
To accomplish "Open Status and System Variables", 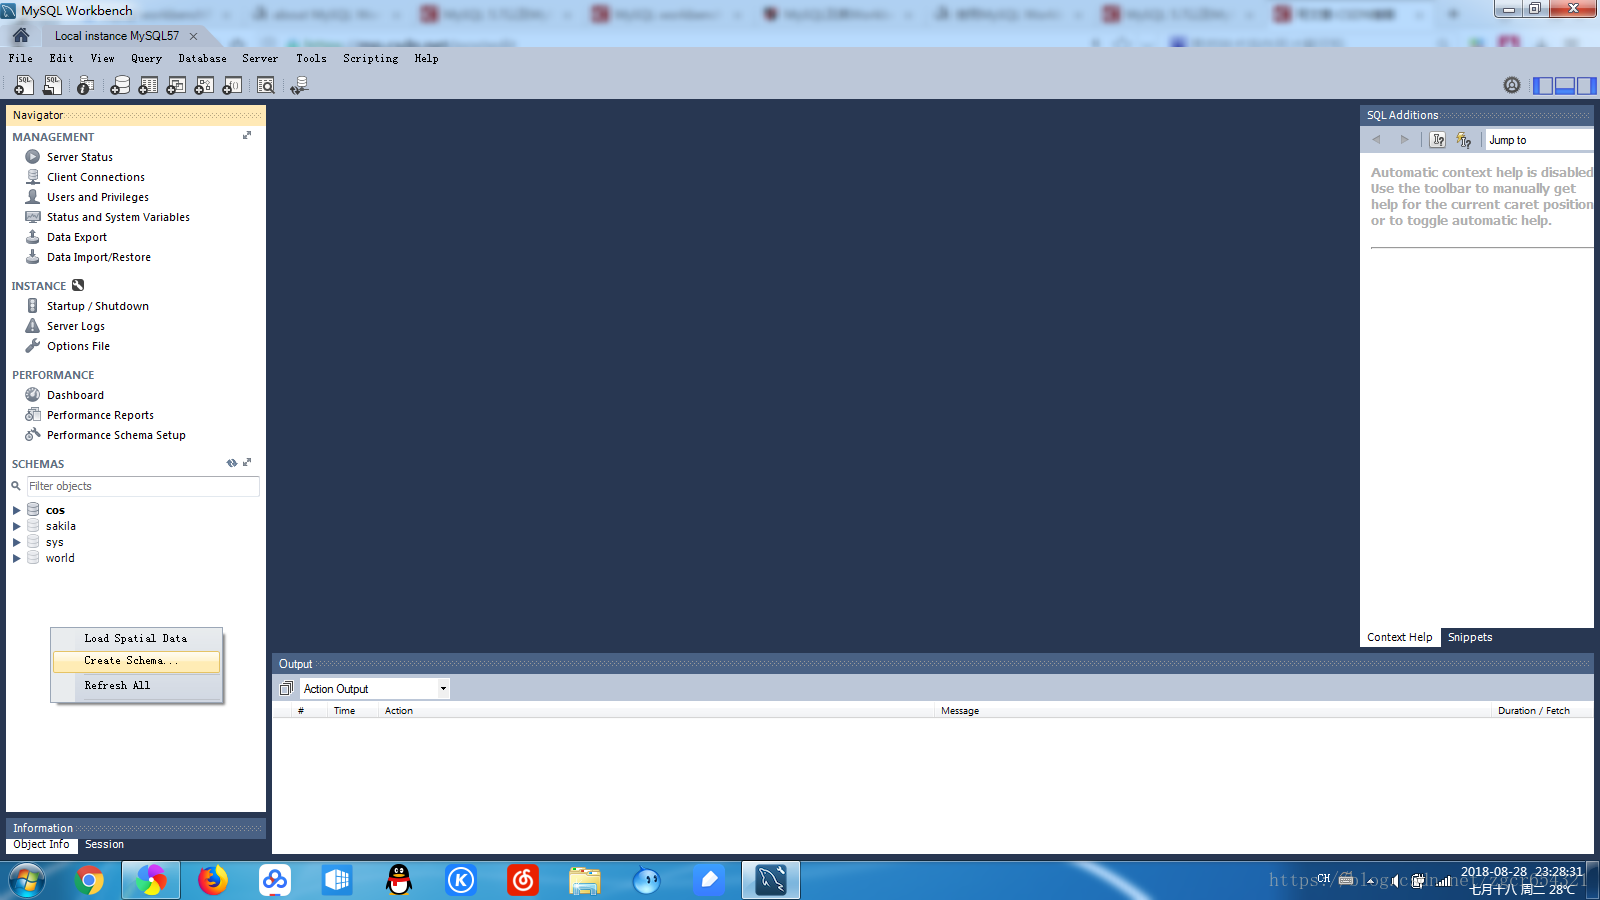I will point(118,217).
